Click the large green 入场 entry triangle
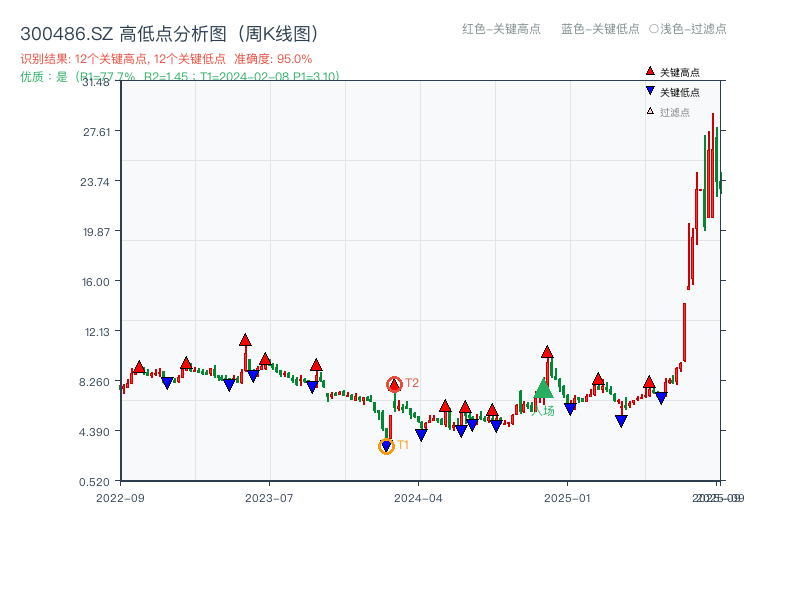The width and height of the screenshot is (800, 600). [543, 388]
